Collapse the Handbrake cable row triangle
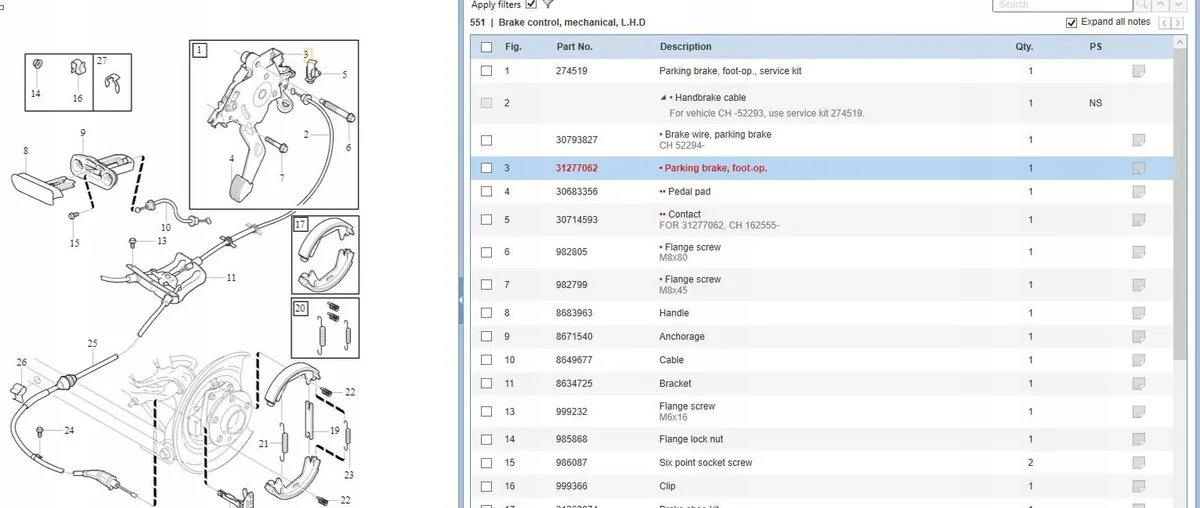The image size is (1200, 508). (x=664, y=98)
